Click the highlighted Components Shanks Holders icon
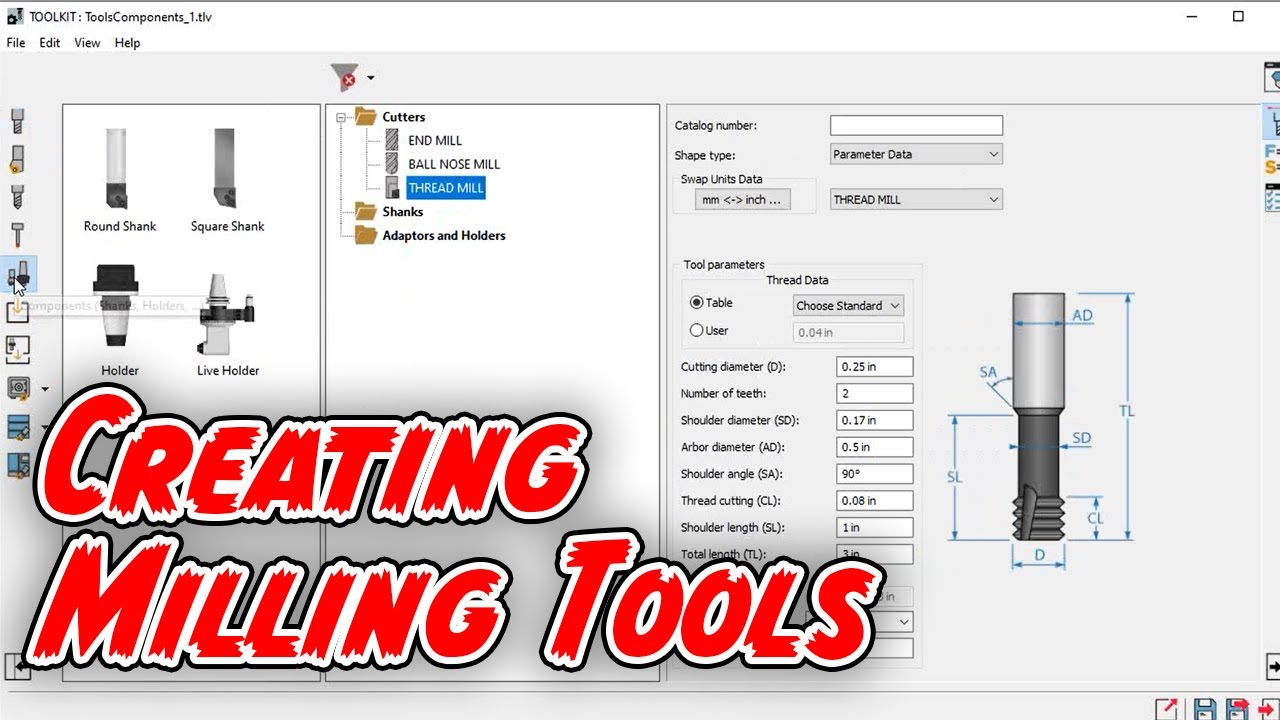Screen dimensions: 1280x720 click(19, 274)
